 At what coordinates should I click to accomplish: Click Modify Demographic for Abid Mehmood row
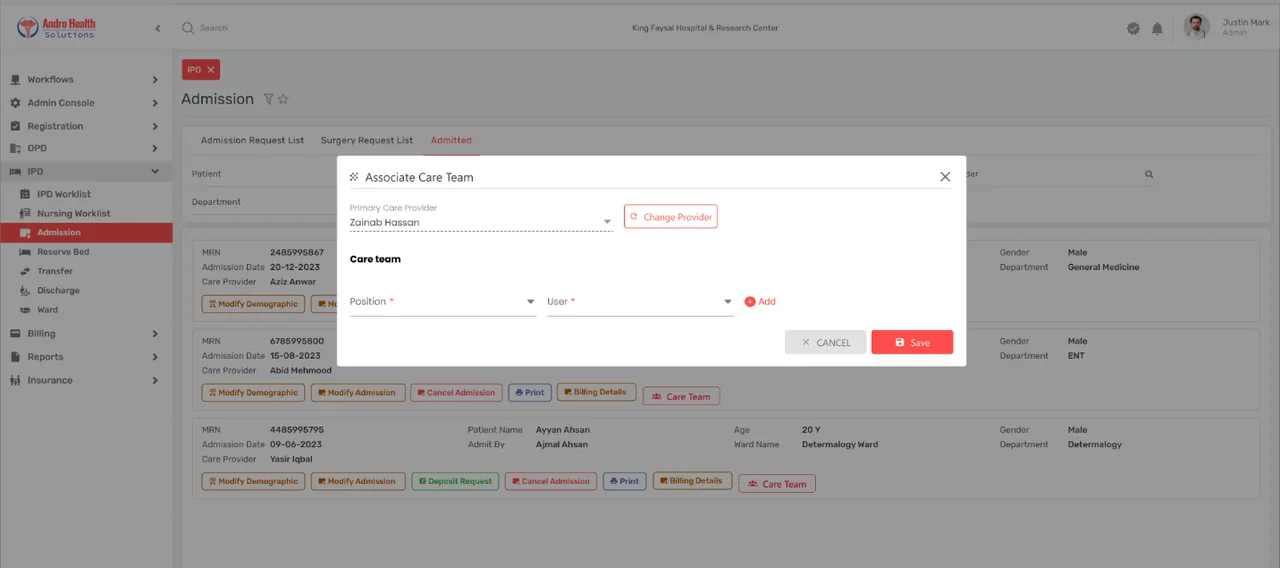pos(252,393)
